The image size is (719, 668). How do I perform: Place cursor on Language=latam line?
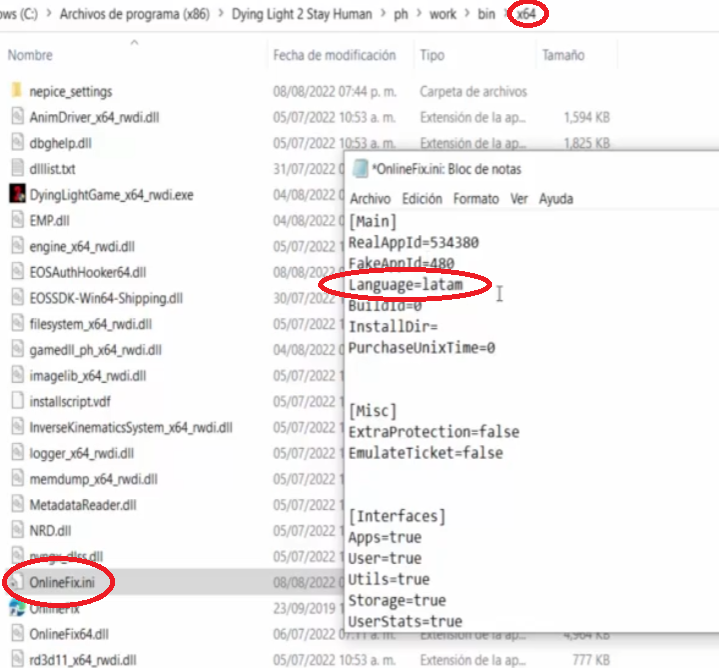coord(405,285)
